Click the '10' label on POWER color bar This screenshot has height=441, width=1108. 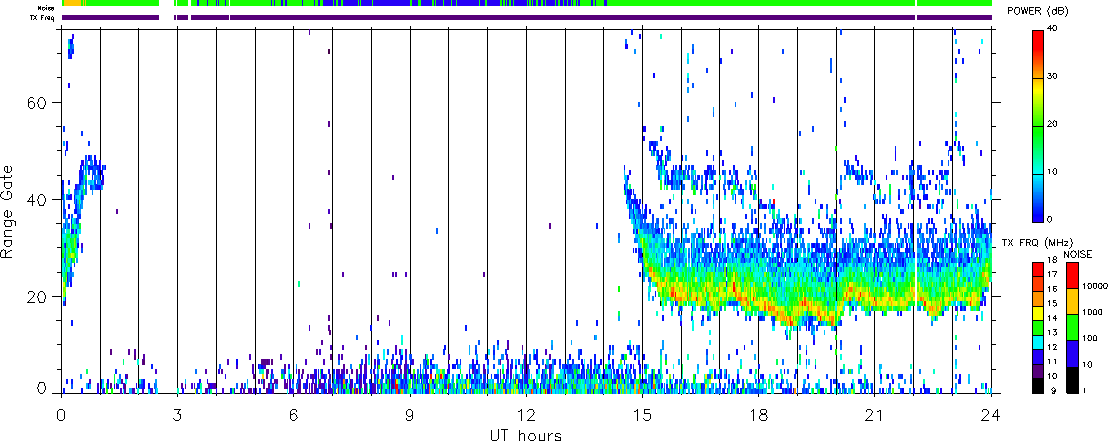[1053, 172]
